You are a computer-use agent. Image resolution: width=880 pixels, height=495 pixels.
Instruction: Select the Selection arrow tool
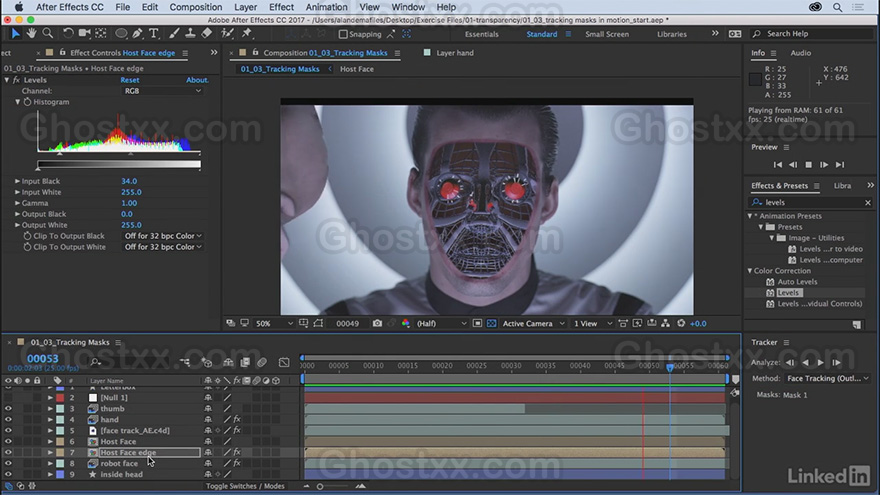point(15,34)
